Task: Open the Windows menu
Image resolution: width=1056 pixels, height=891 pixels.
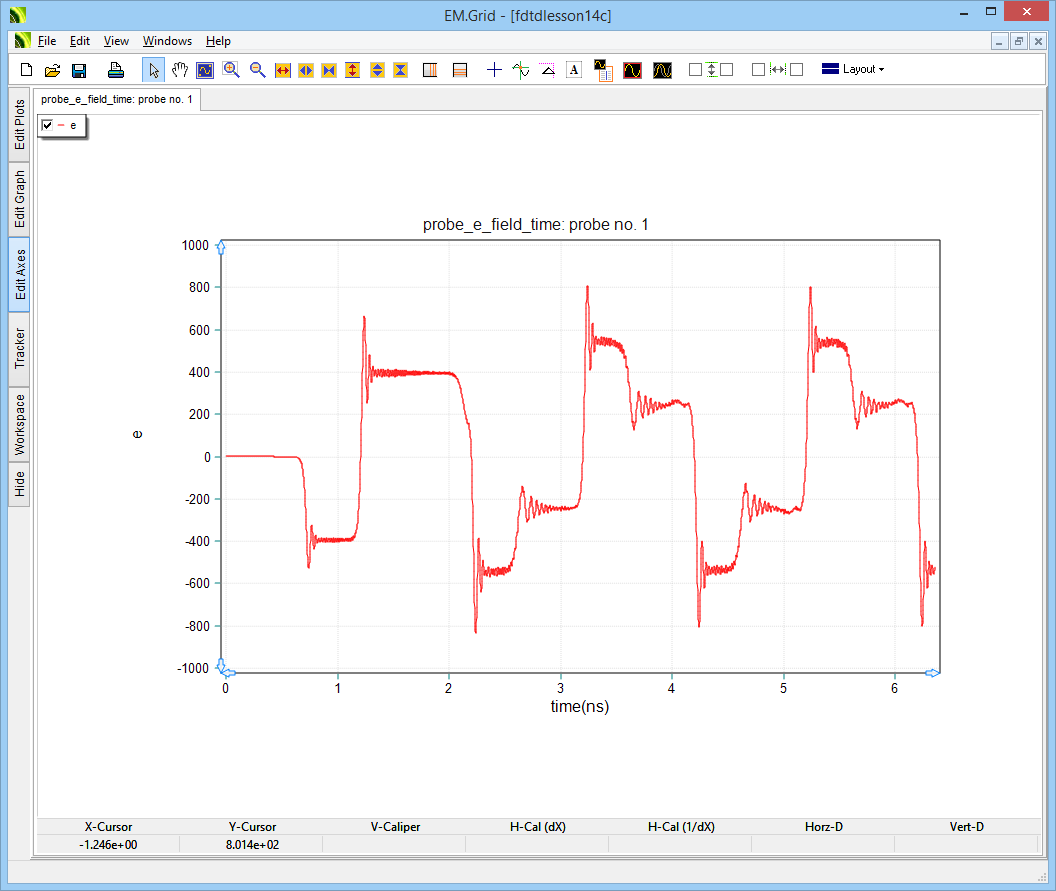Action: pos(167,41)
